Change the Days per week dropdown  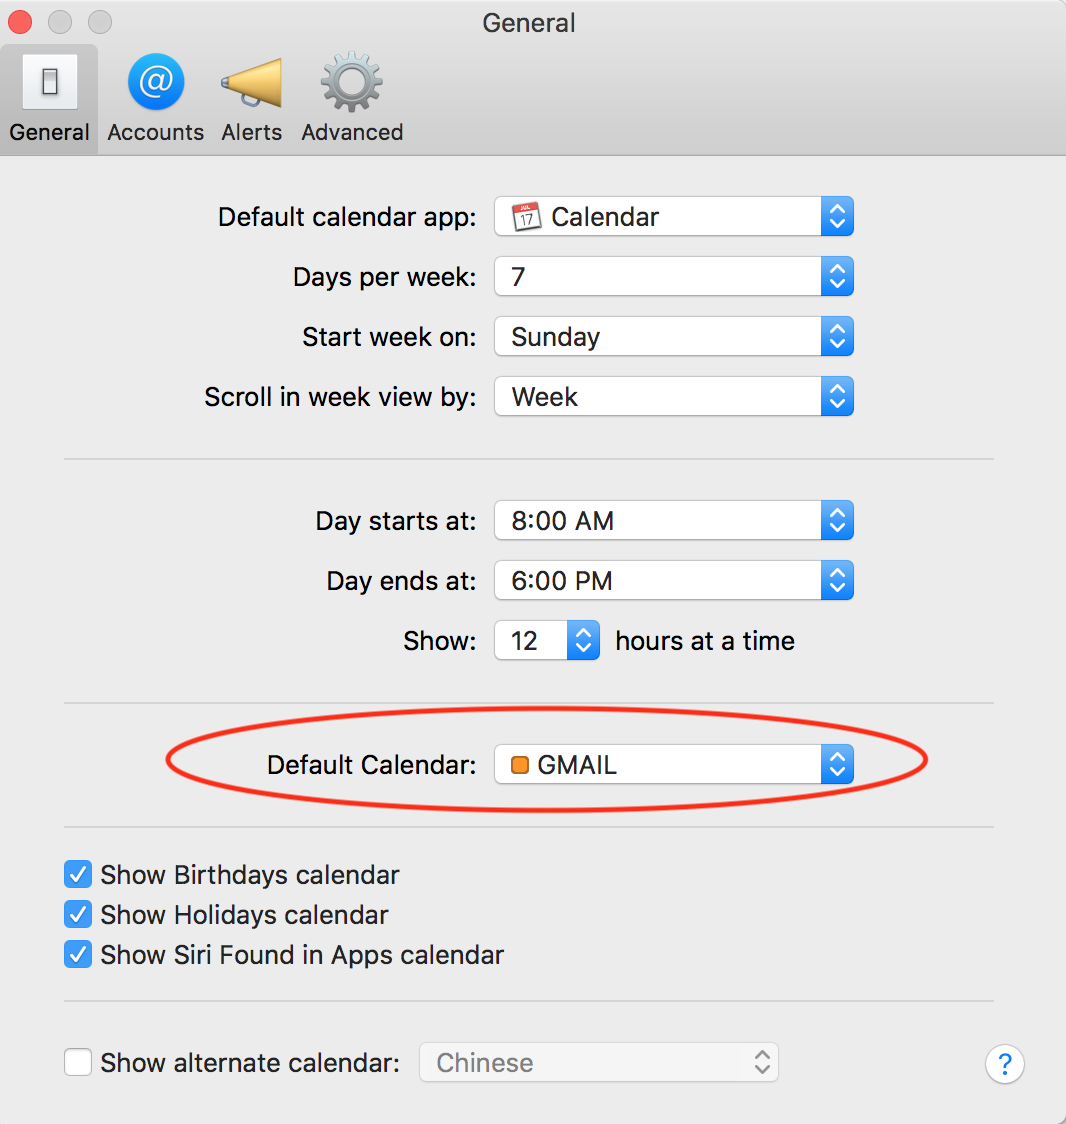(837, 276)
